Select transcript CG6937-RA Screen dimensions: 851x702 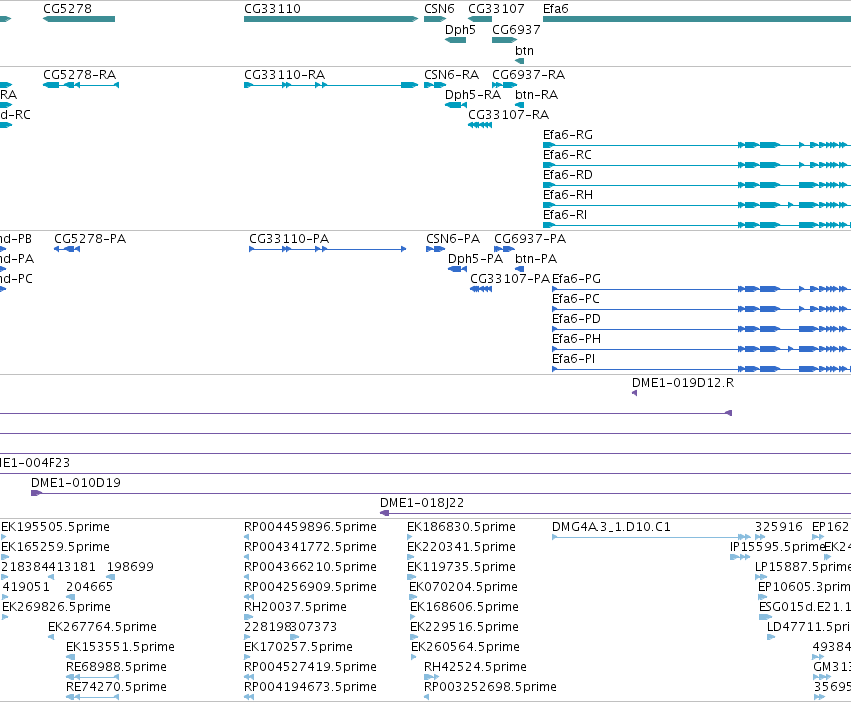coord(529,74)
